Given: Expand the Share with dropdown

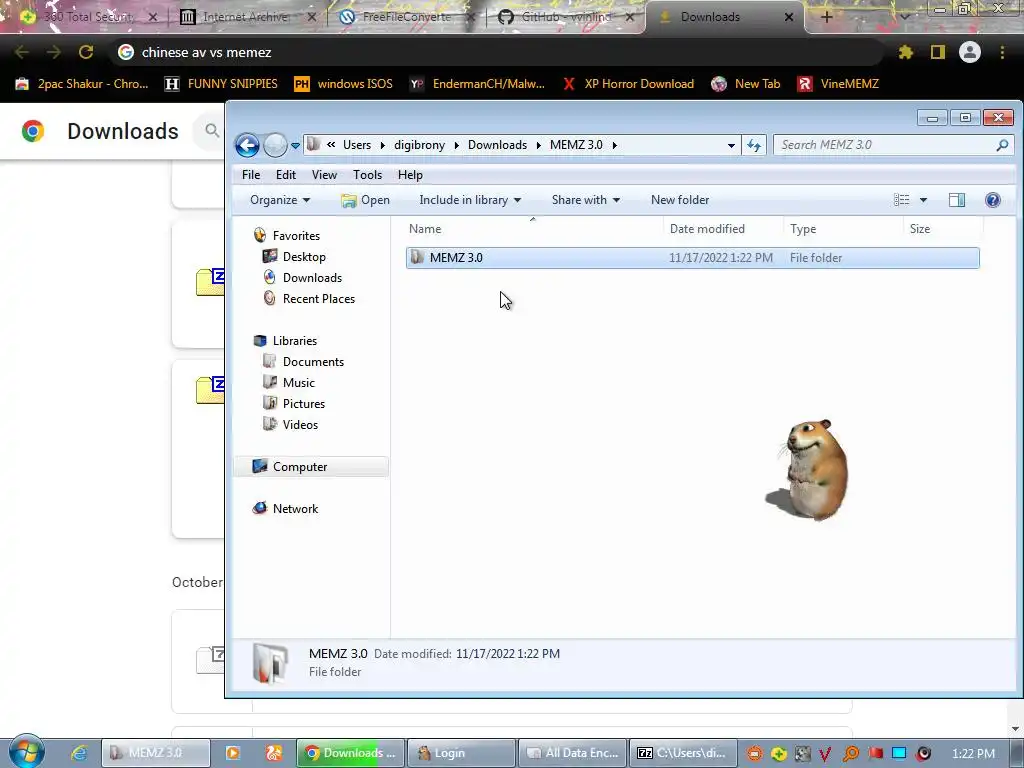Looking at the screenshot, I should 585,200.
